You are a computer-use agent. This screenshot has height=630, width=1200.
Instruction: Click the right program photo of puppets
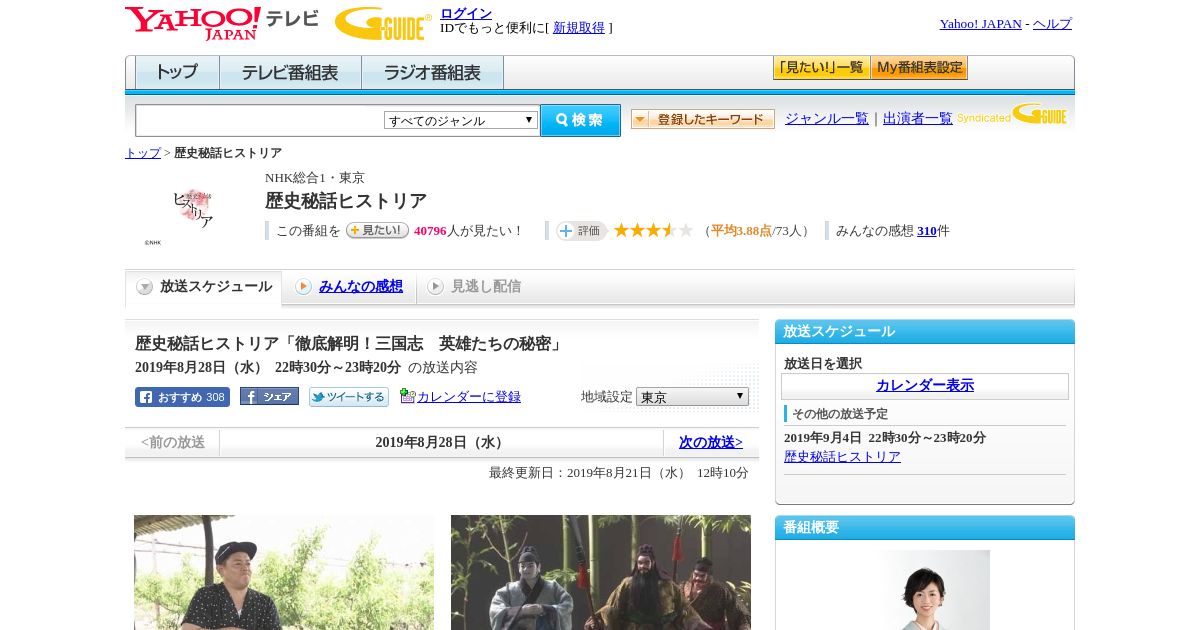point(601,572)
